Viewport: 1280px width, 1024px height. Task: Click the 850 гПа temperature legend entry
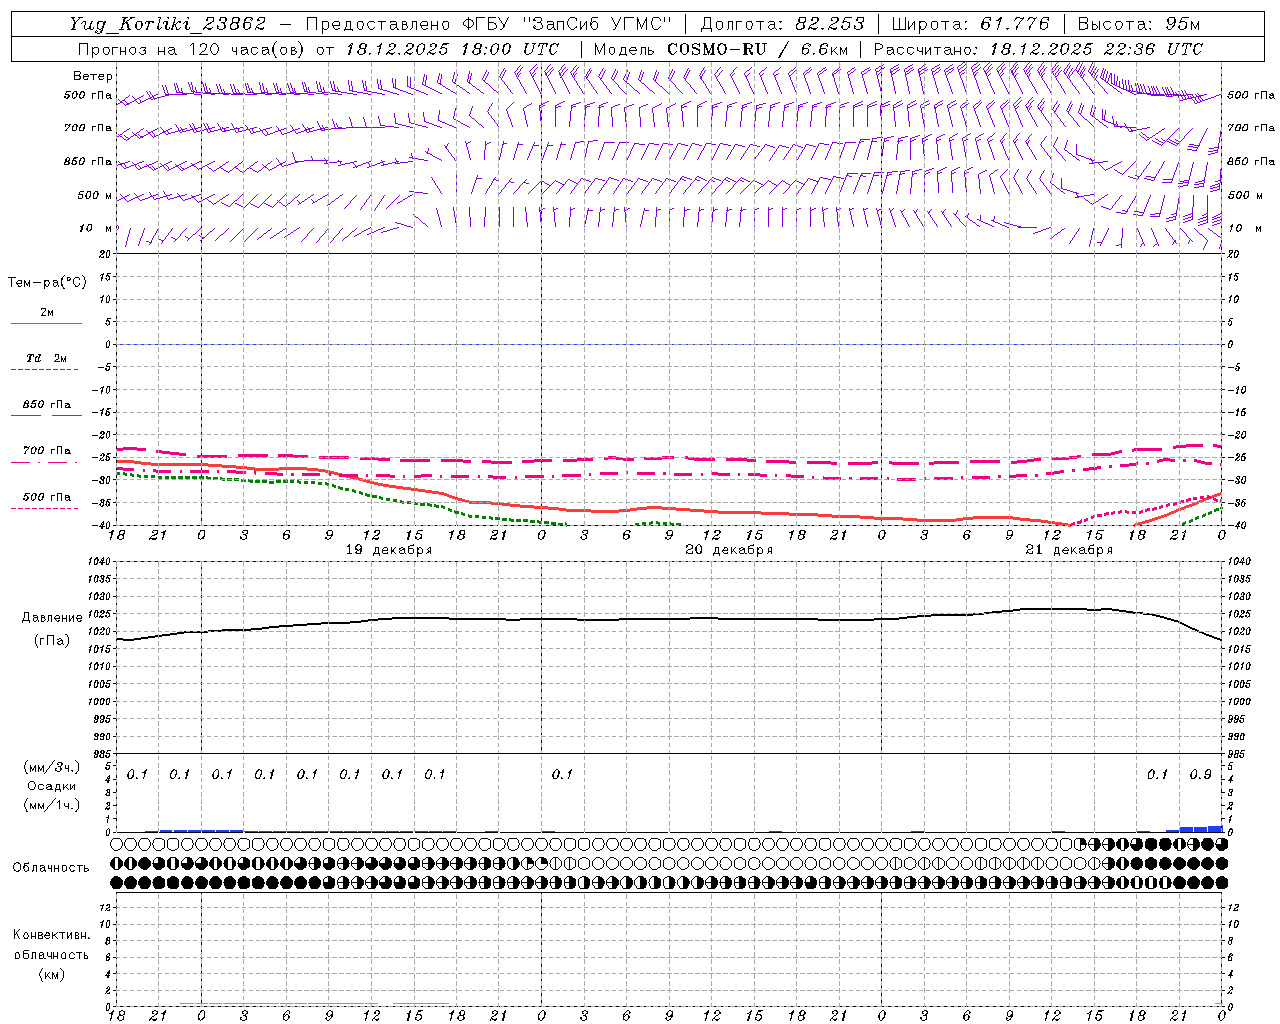[46, 405]
